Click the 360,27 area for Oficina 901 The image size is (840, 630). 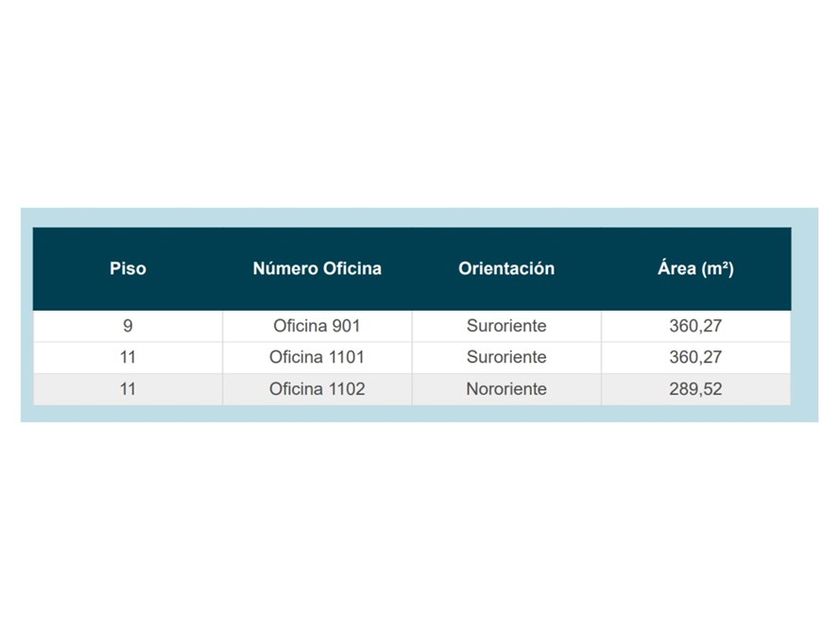click(x=696, y=326)
